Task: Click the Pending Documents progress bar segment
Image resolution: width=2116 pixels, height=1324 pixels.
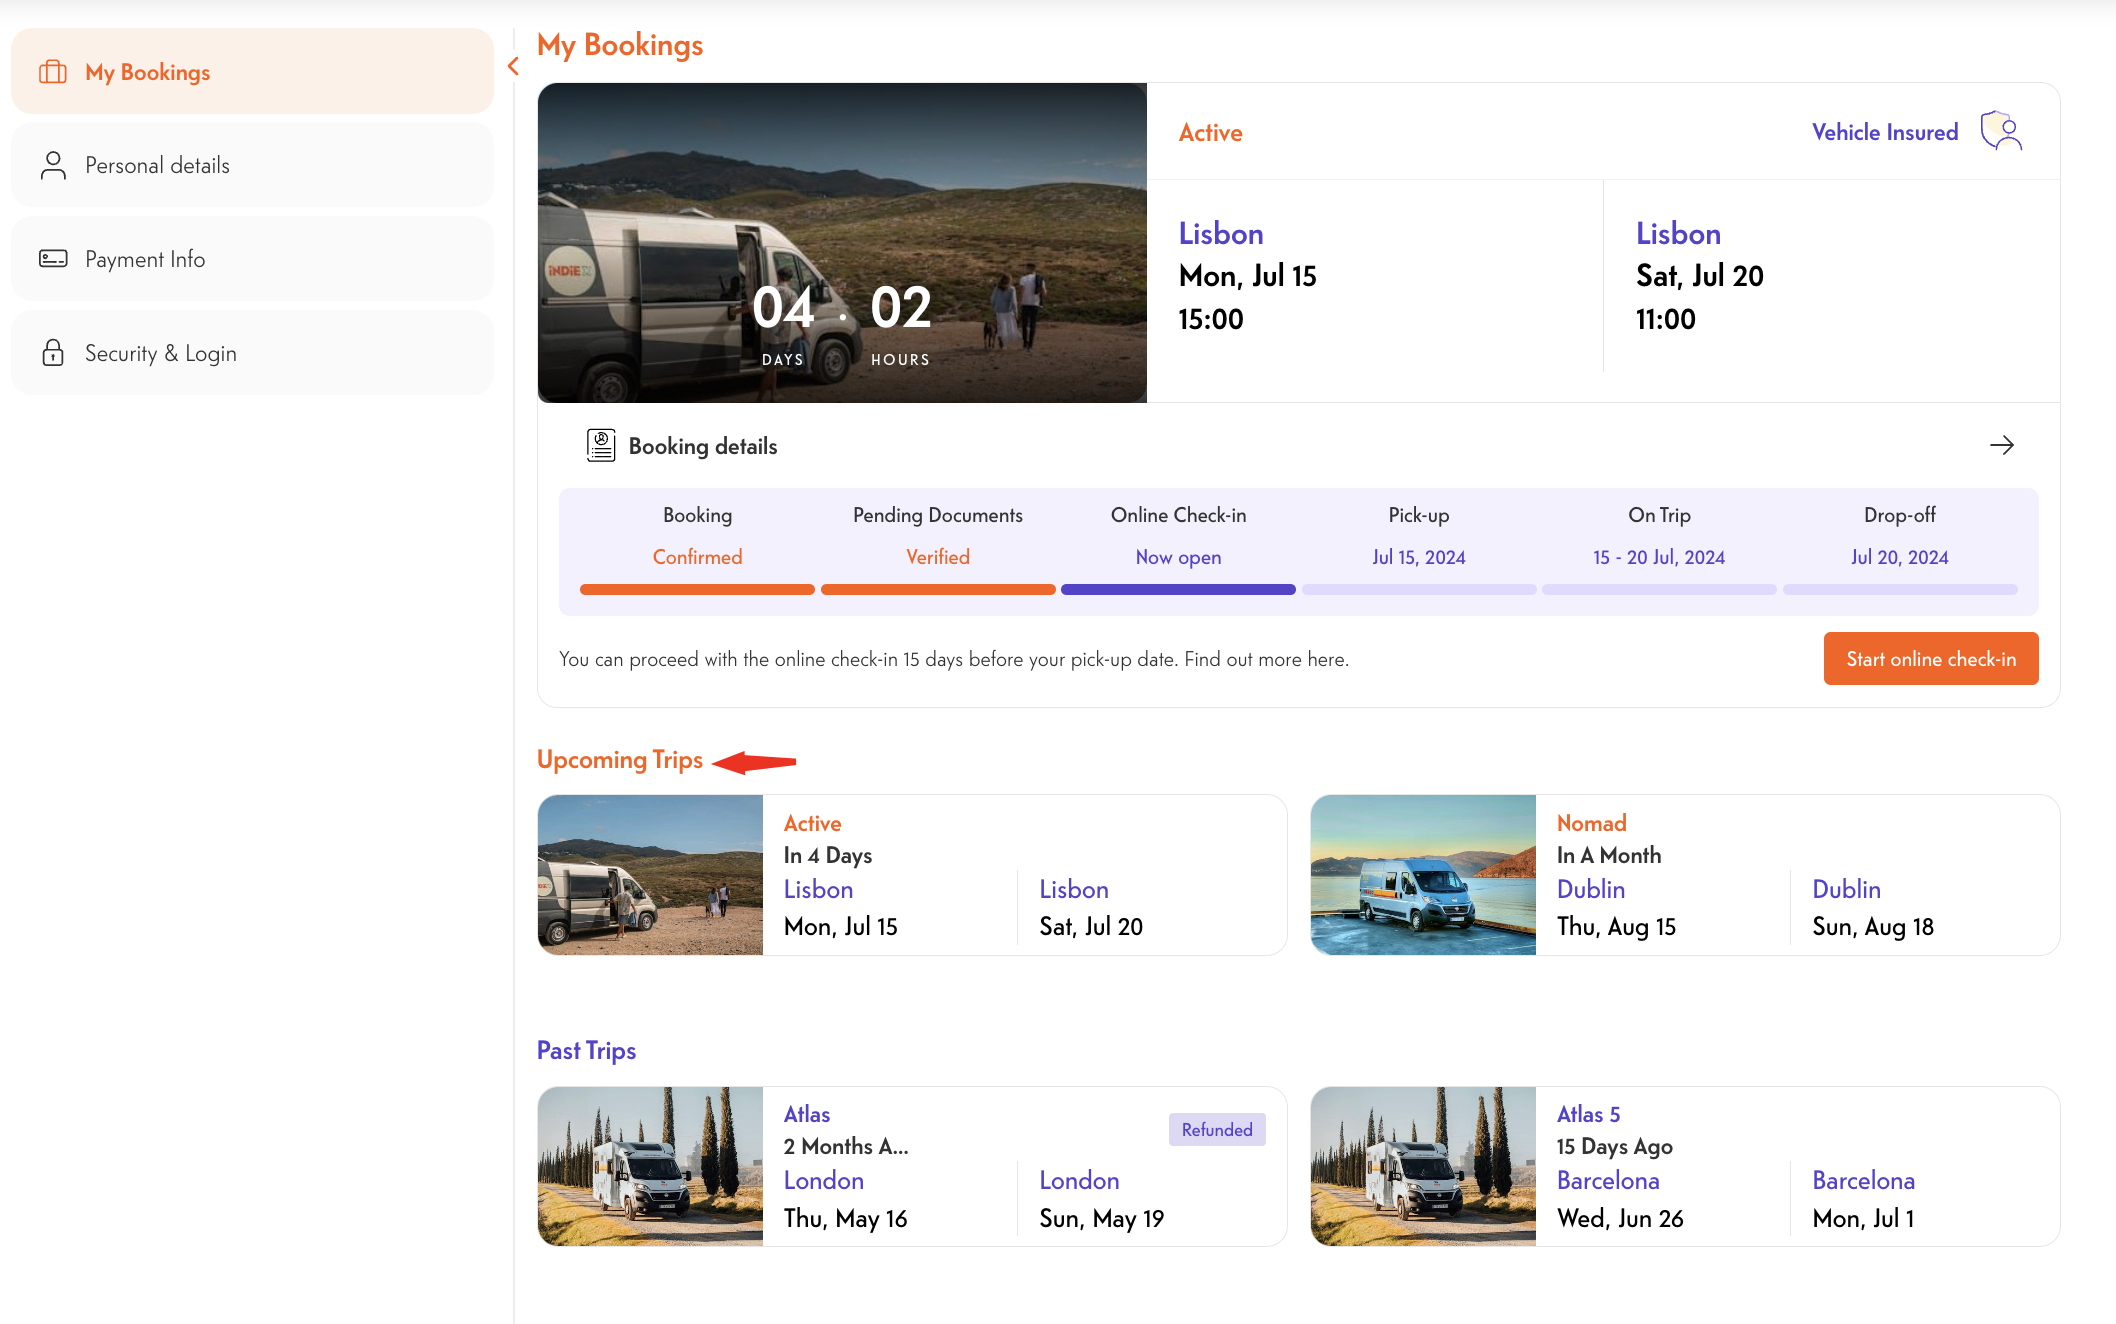Action: coord(937,590)
